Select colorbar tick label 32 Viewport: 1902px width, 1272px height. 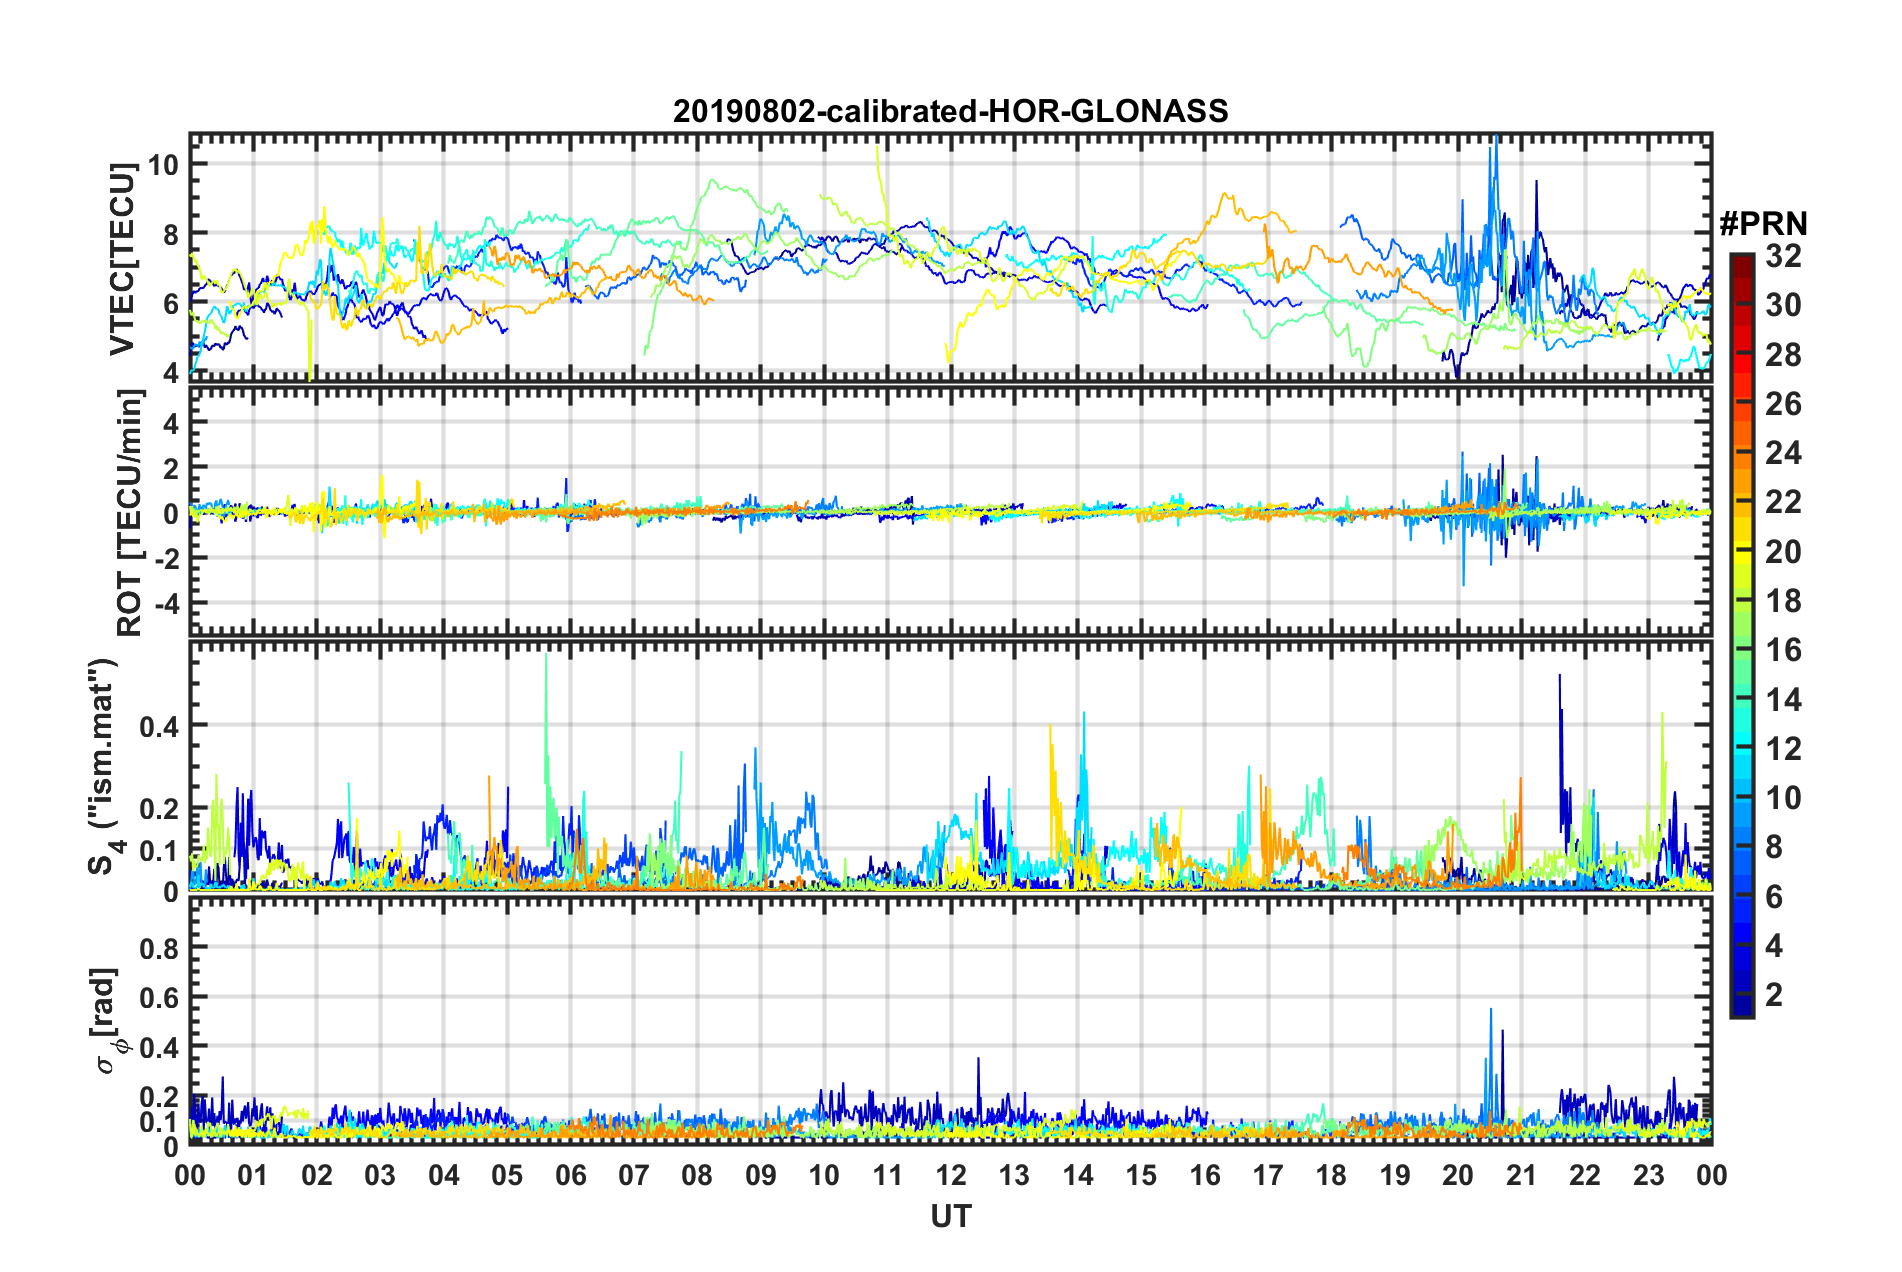tap(1783, 256)
